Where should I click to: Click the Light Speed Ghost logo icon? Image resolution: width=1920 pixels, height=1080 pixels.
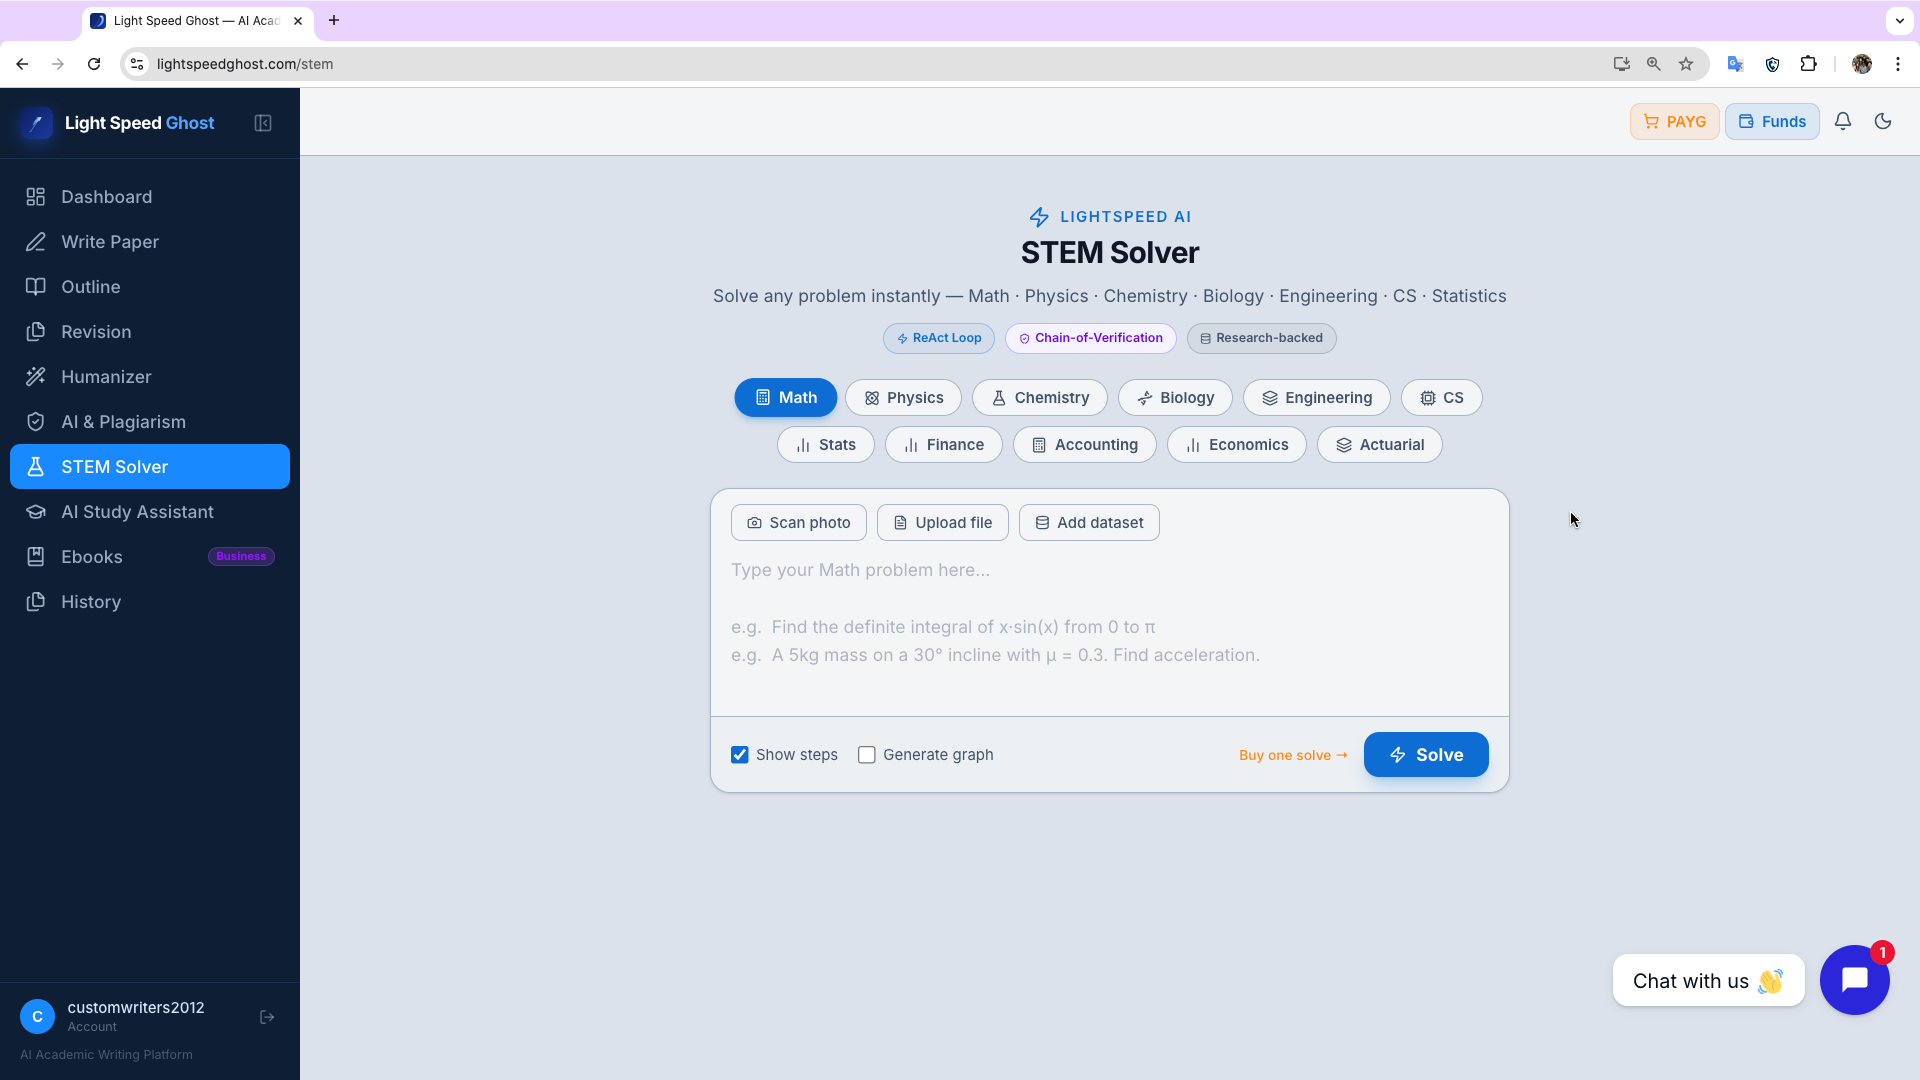[x=37, y=123]
